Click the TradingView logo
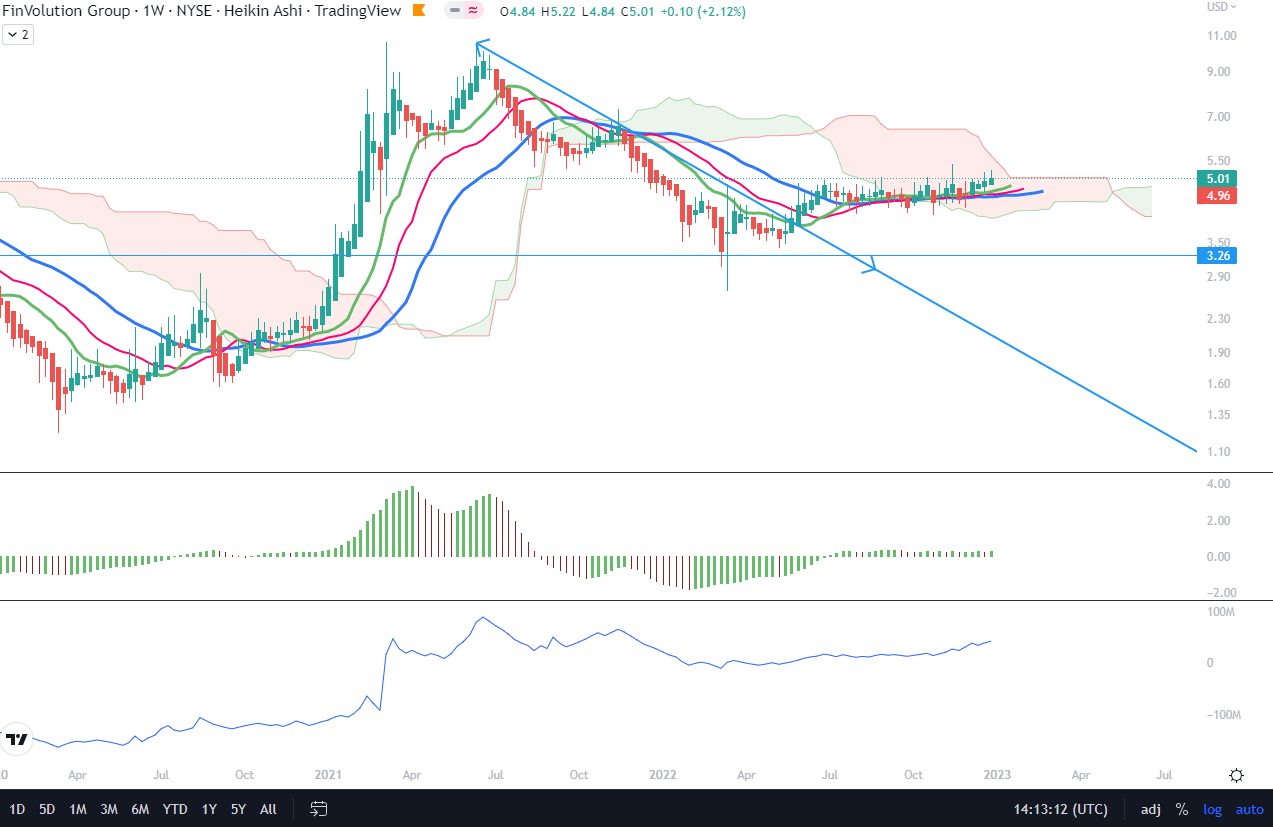Viewport: 1273px width, 827px height. point(17,739)
